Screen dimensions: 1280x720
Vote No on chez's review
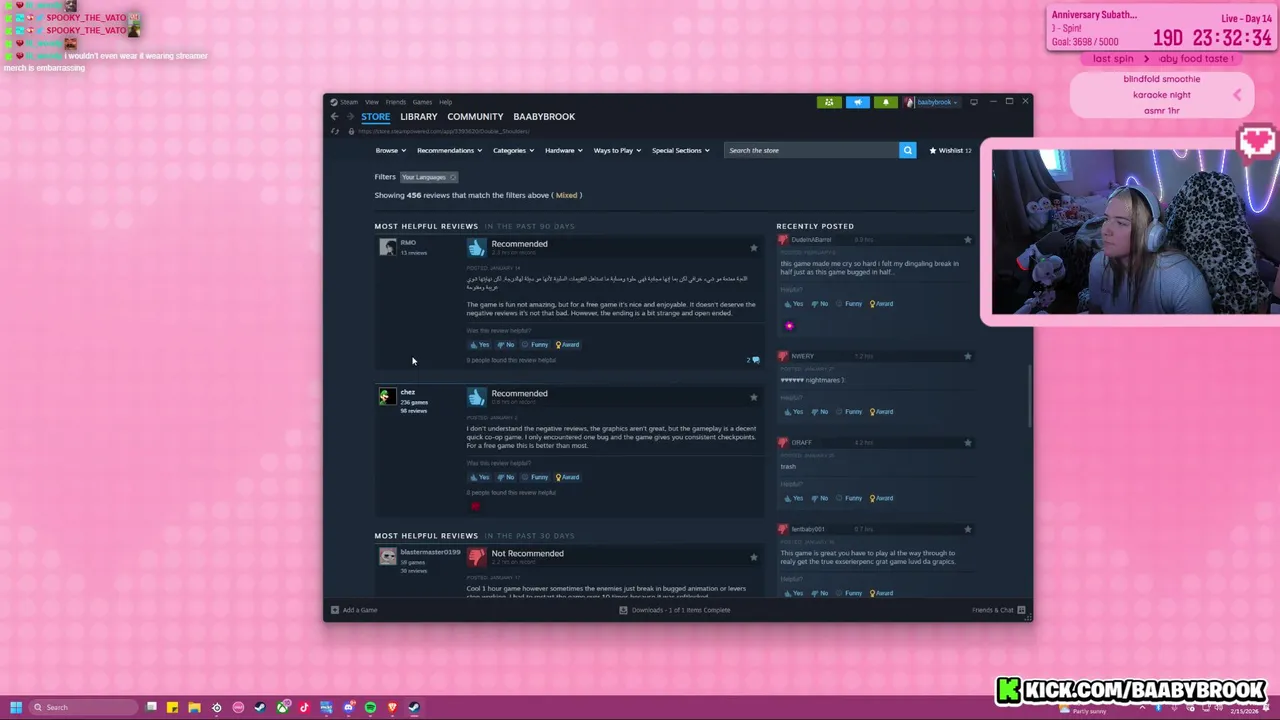(x=506, y=477)
